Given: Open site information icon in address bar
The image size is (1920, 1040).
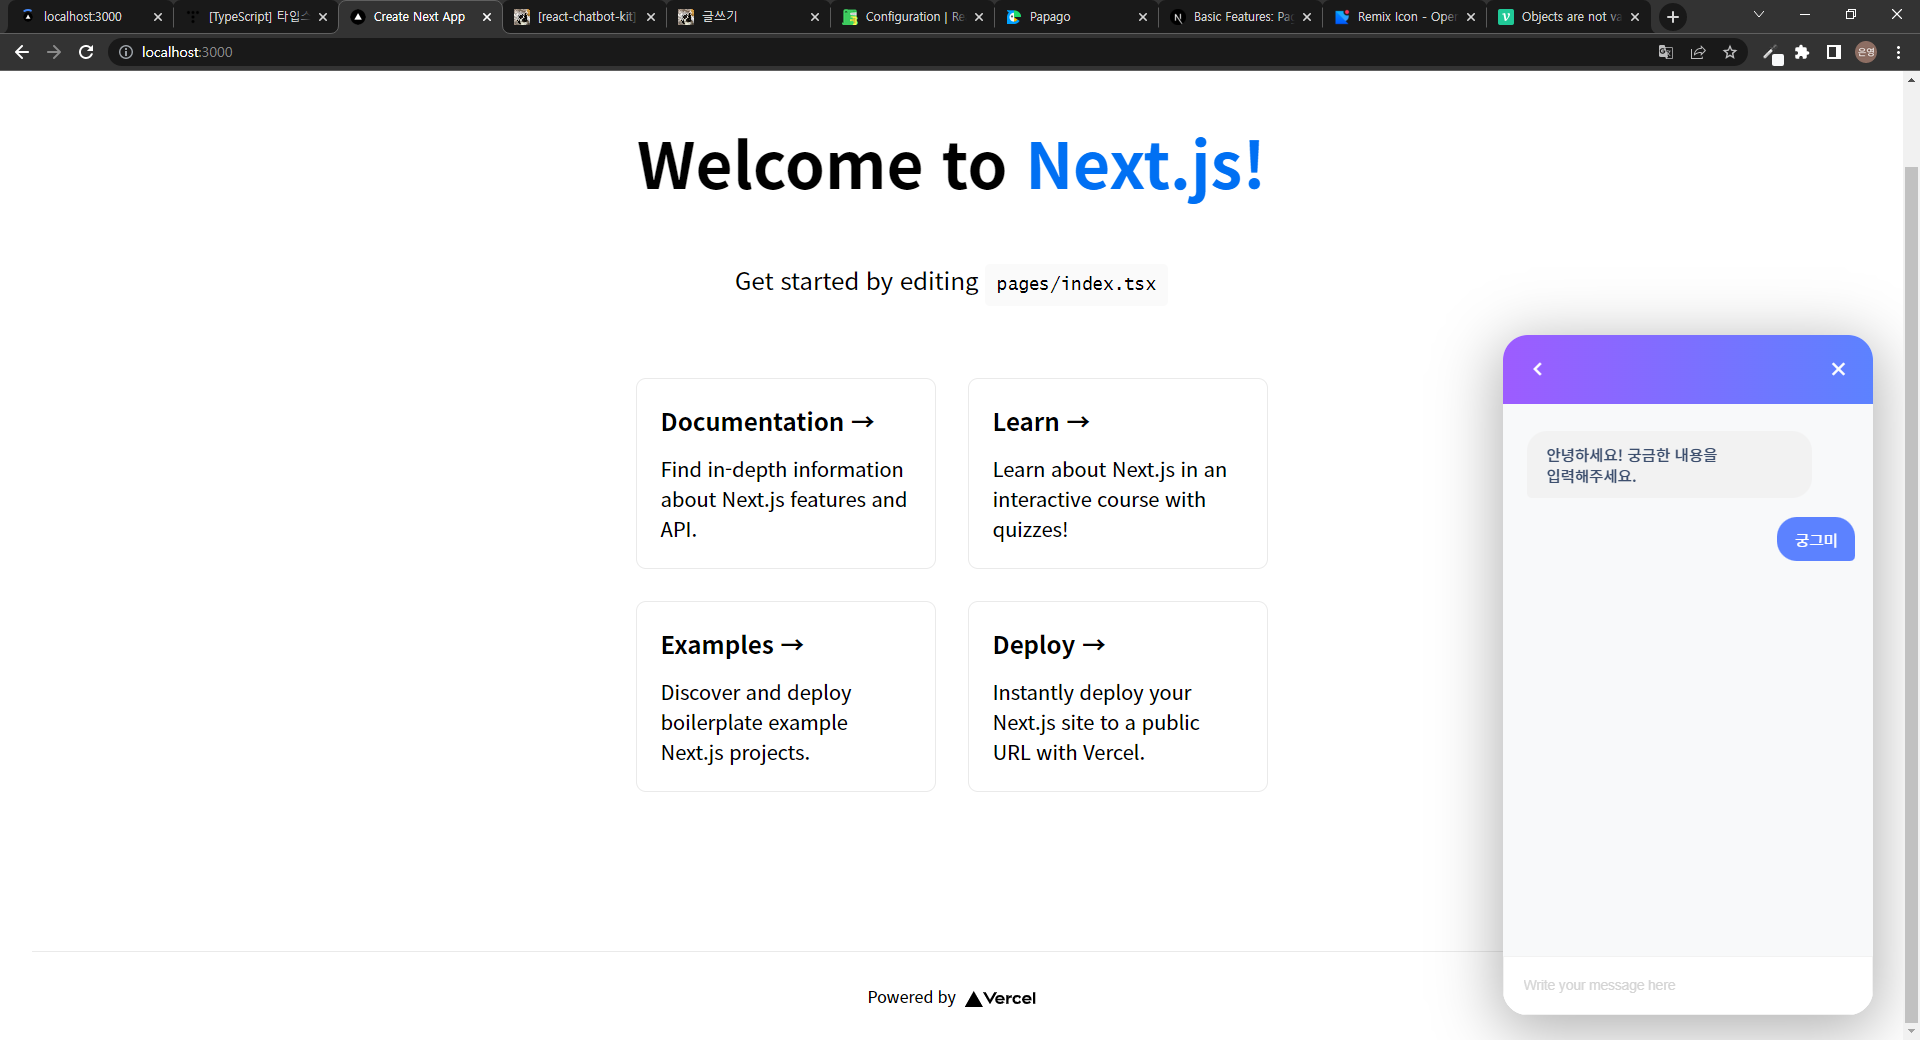Looking at the screenshot, I should pyautogui.click(x=126, y=52).
